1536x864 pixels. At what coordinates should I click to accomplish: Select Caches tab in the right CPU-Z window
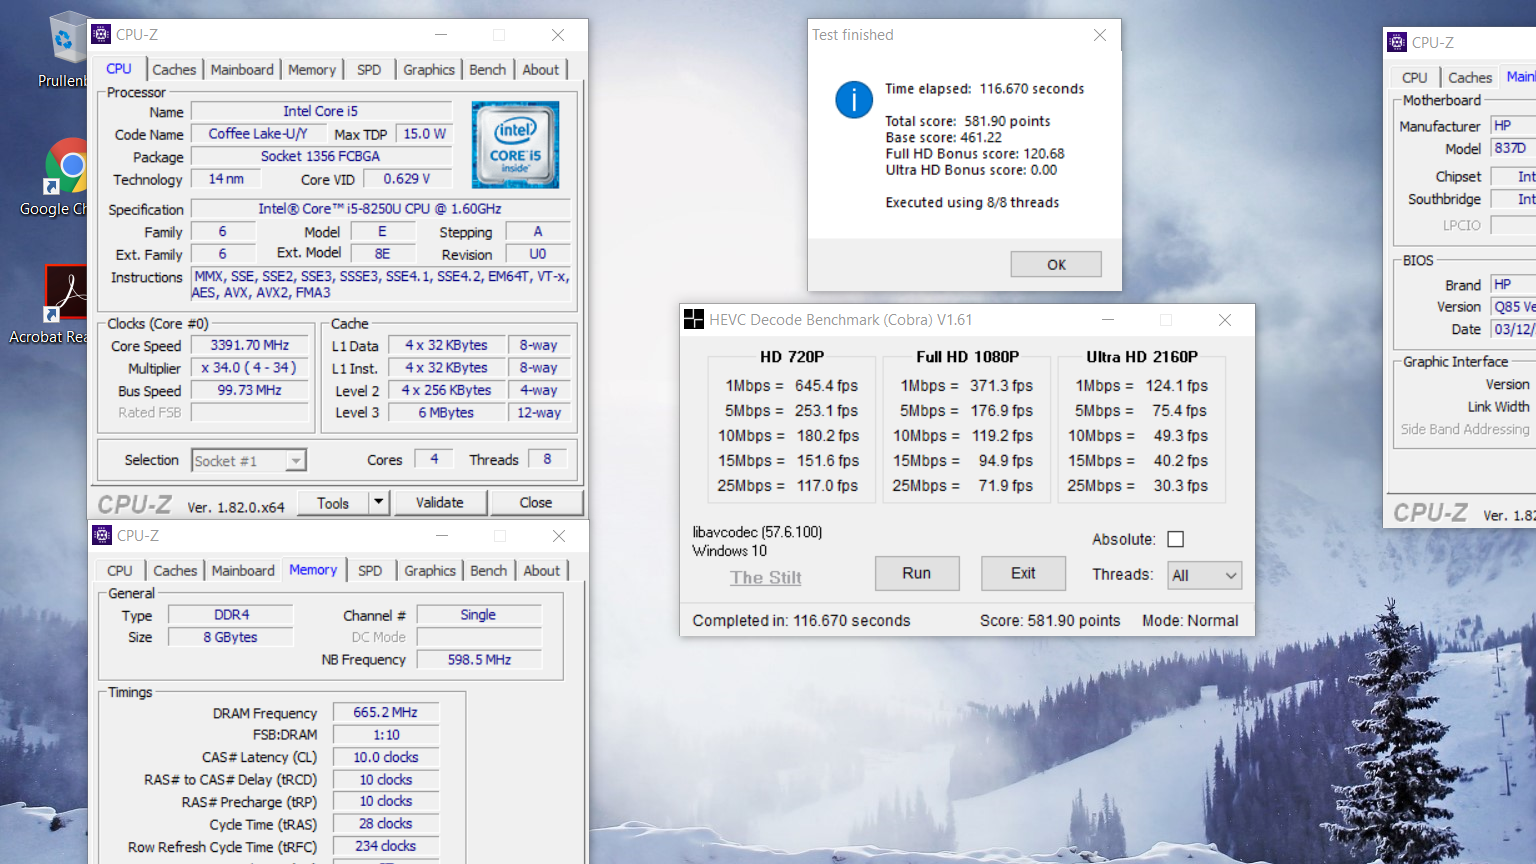tap(1470, 78)
